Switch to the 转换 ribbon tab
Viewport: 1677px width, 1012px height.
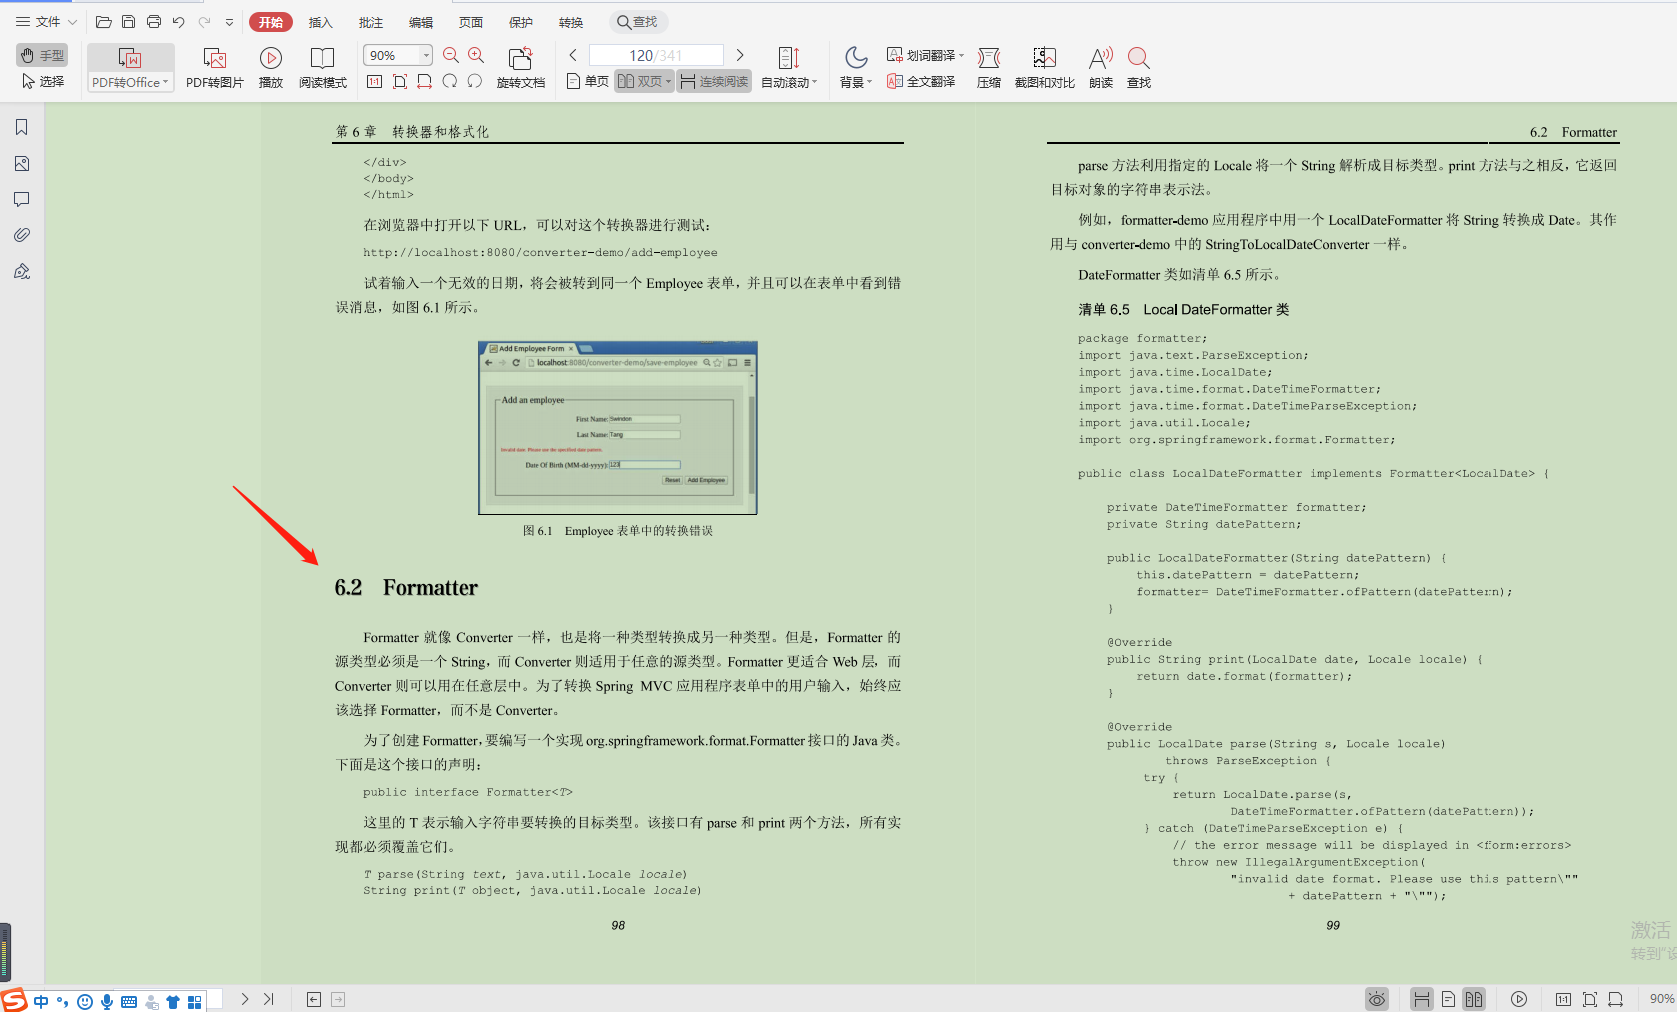pos(570,22)
